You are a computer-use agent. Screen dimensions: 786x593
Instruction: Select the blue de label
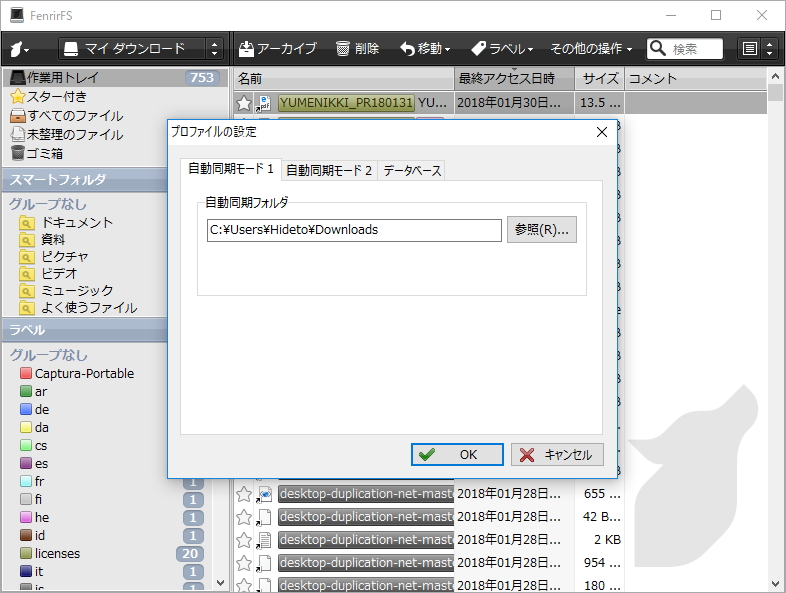point(35,410)
